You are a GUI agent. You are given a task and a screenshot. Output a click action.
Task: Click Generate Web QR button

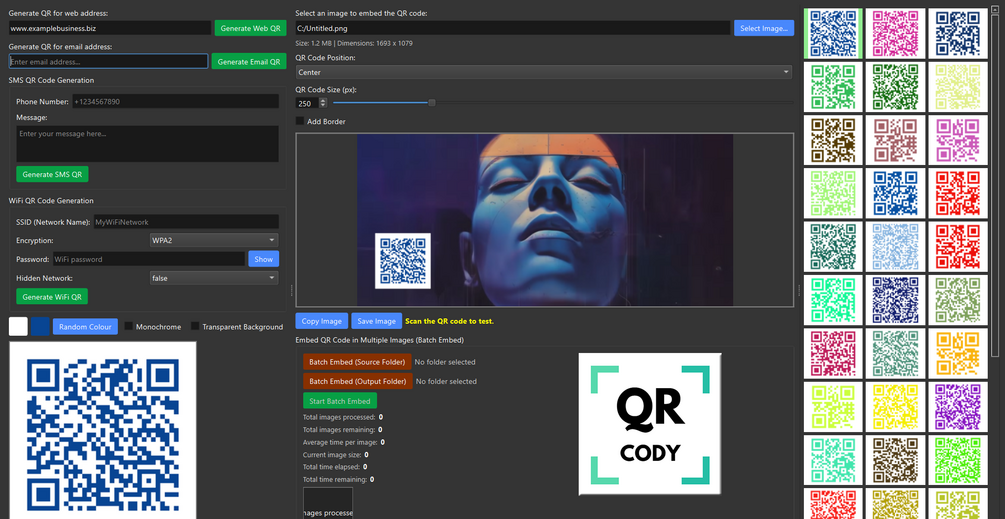coord(251,28)
